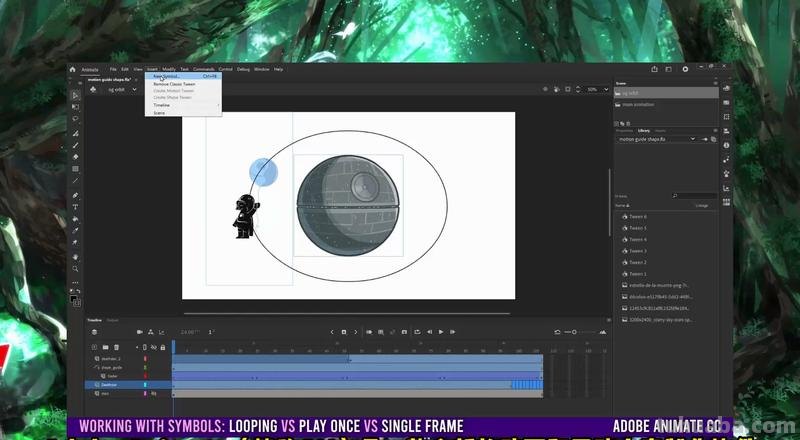Open the workspace switcher icon
Image resolution: width=800 pixels, height=440 pixels.
pos(668,69)
